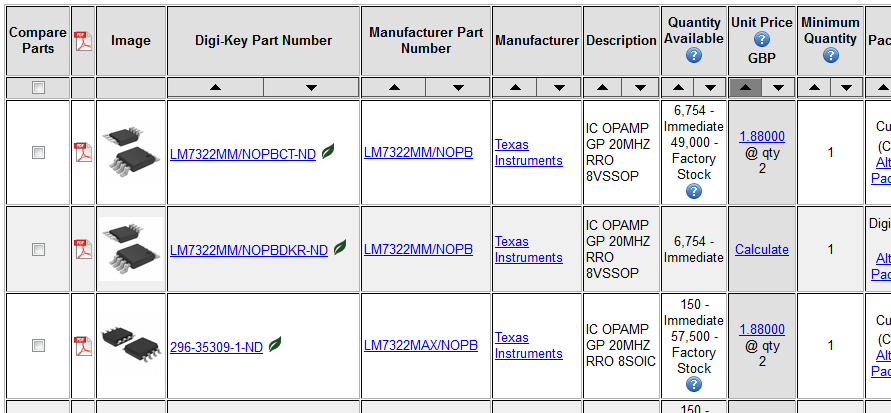
Task: Open datasheet PDF for LM7322MM/NOPBCT-ND row
Action: pyautogui.click(x=83, y=152)
